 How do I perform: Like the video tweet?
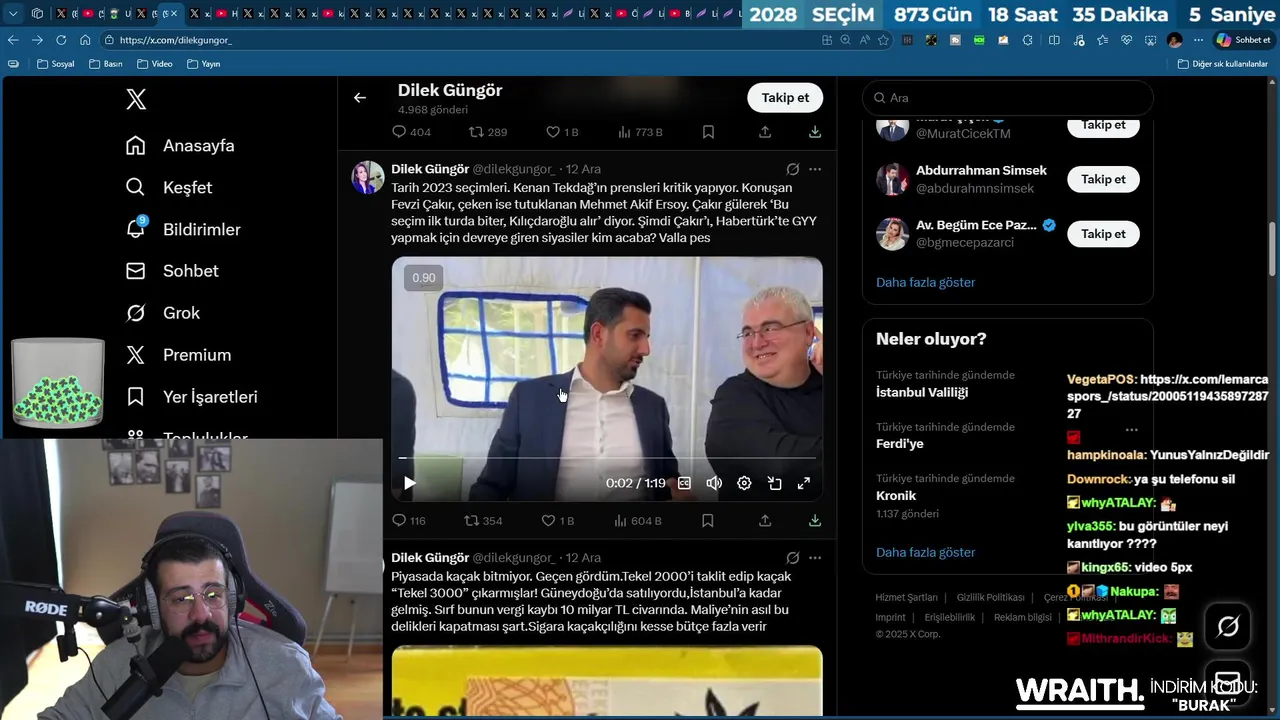(x=548, y=521)
